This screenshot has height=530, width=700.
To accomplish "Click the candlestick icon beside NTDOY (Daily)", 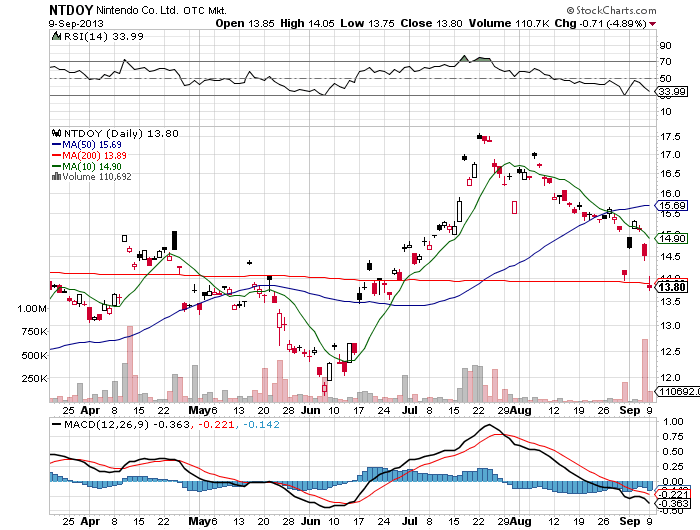I will (x=56, y=133).
